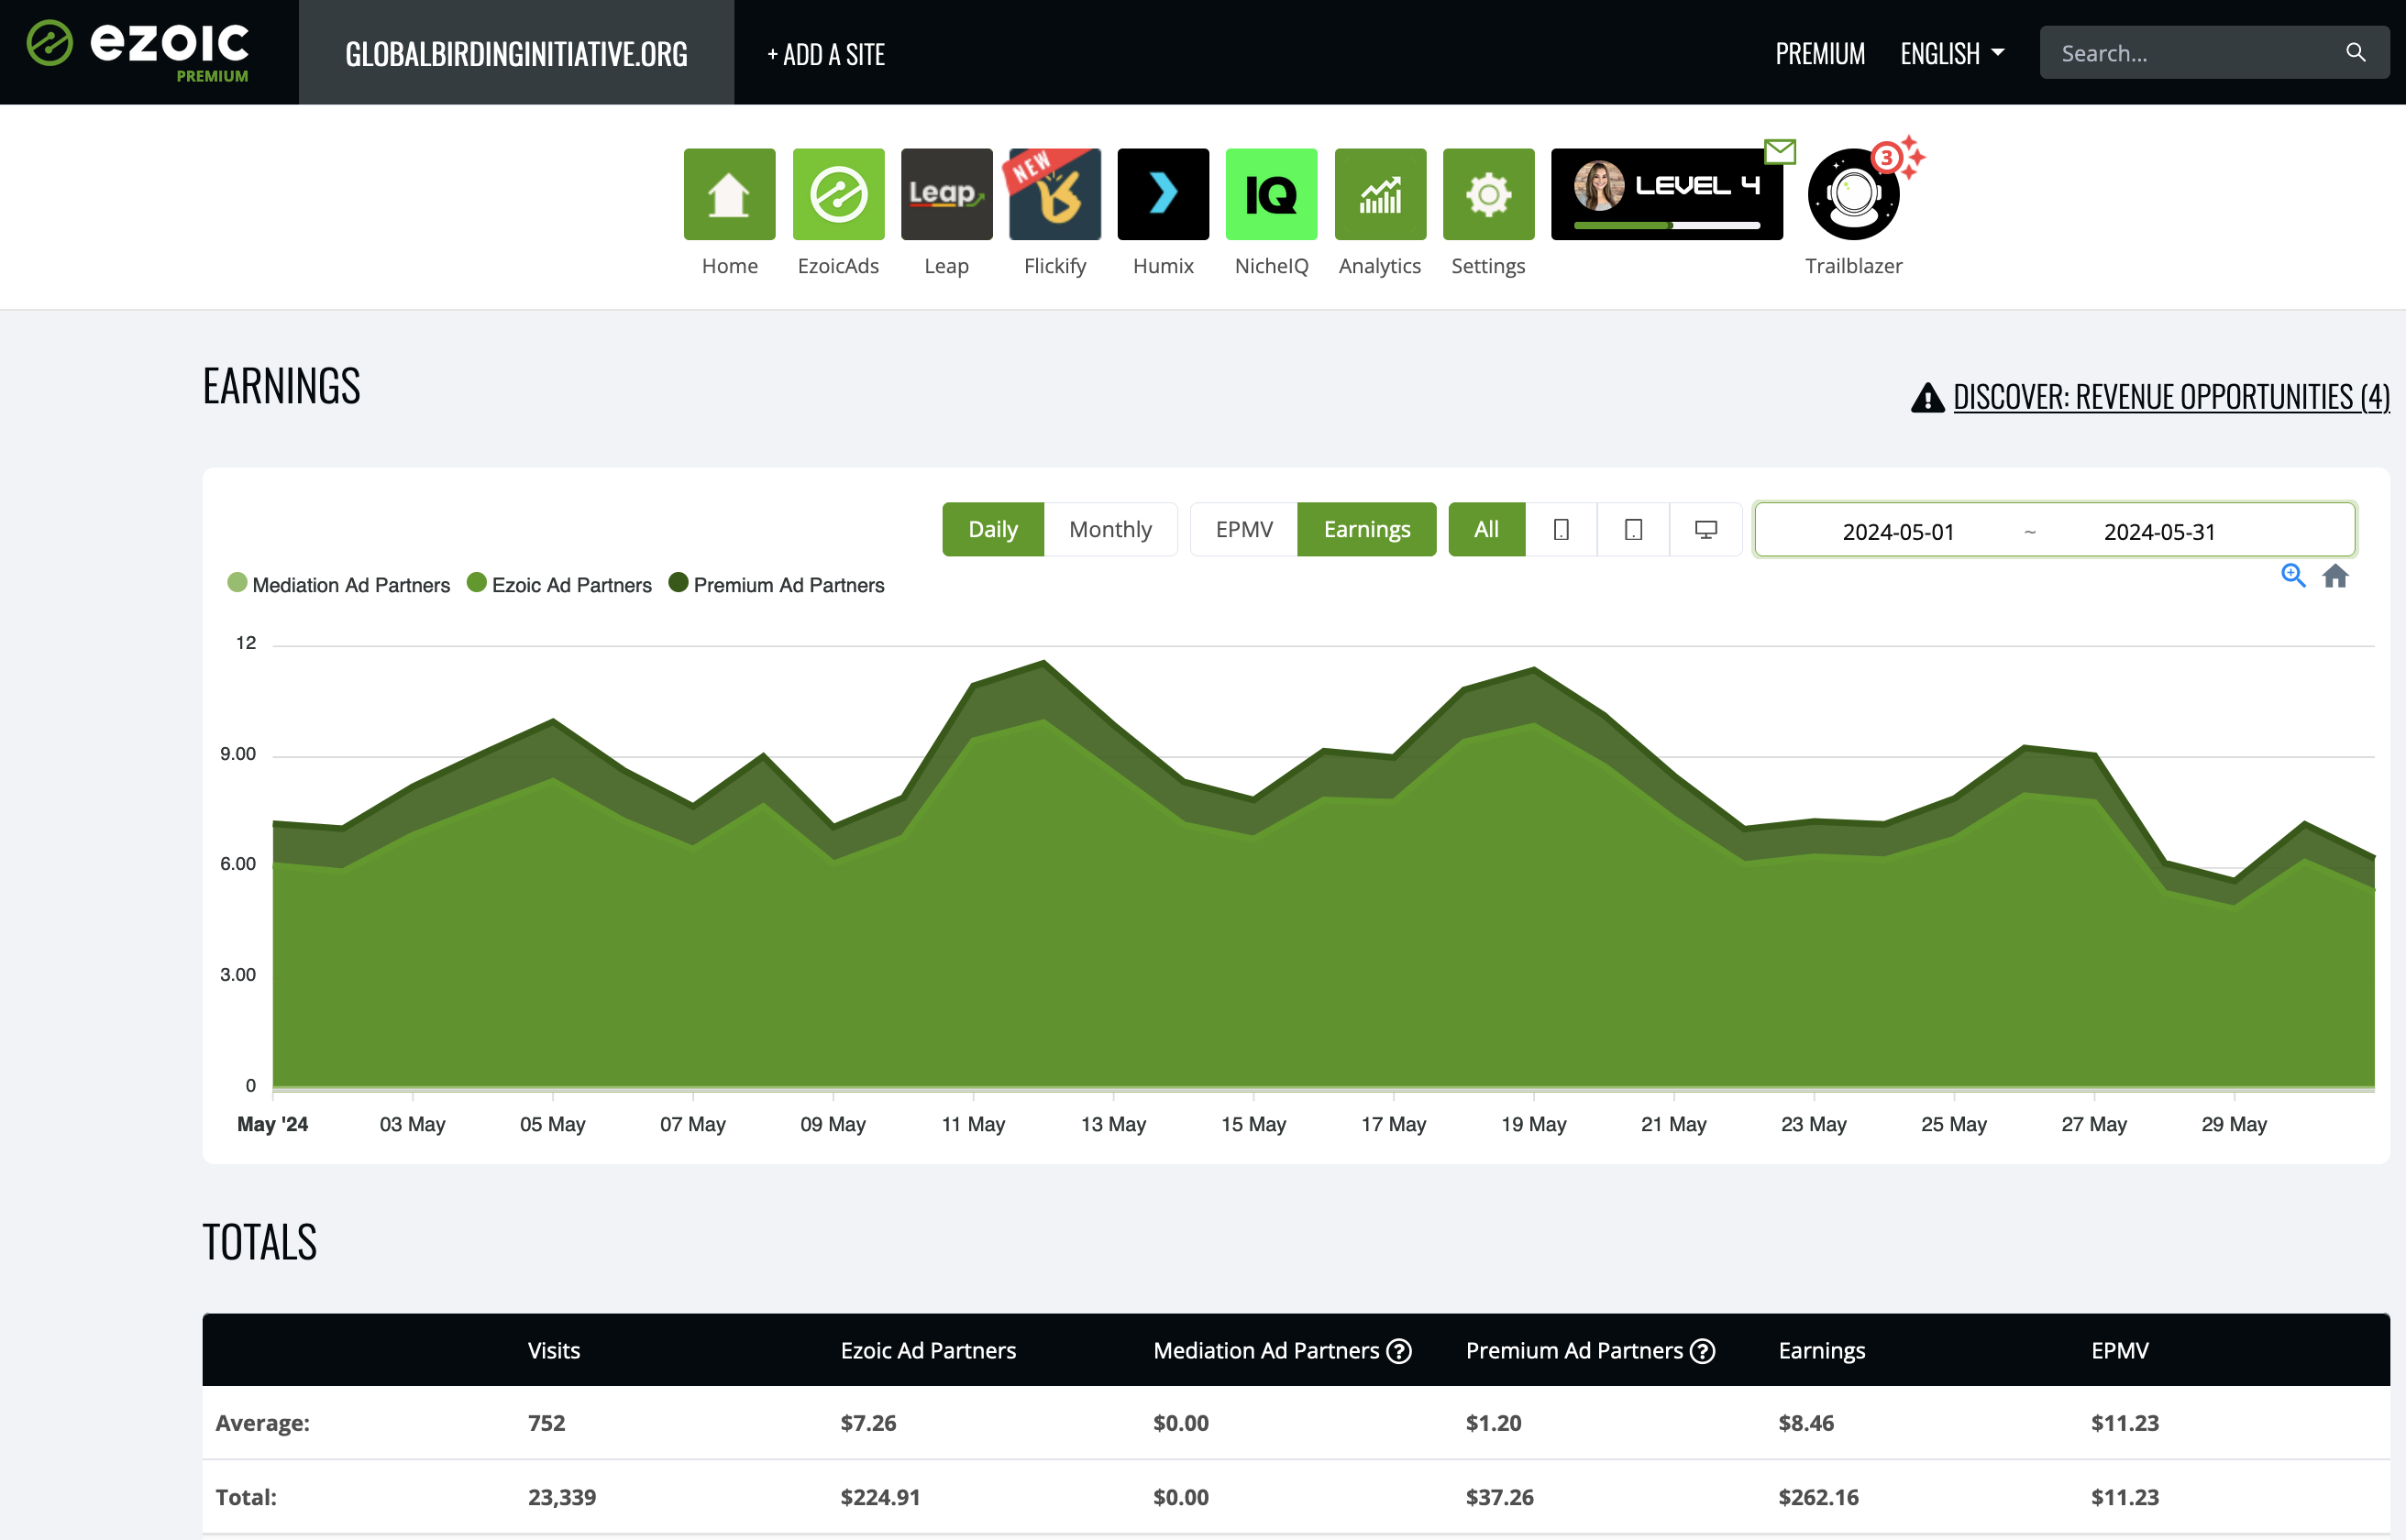
Task: Open the English language dropdown
Action: 1952,53
